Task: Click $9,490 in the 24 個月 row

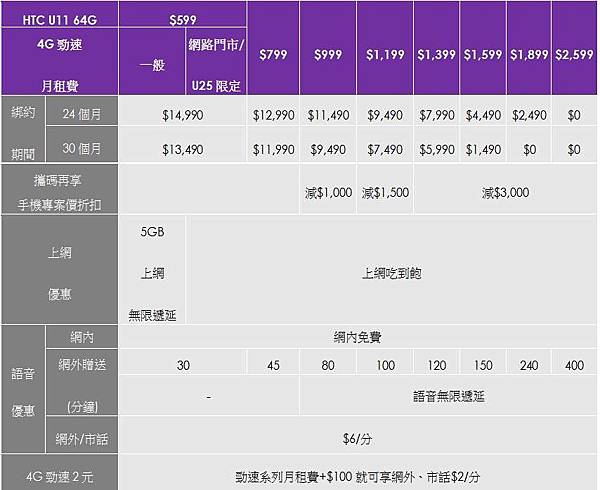Action: [x=385, y=111]
